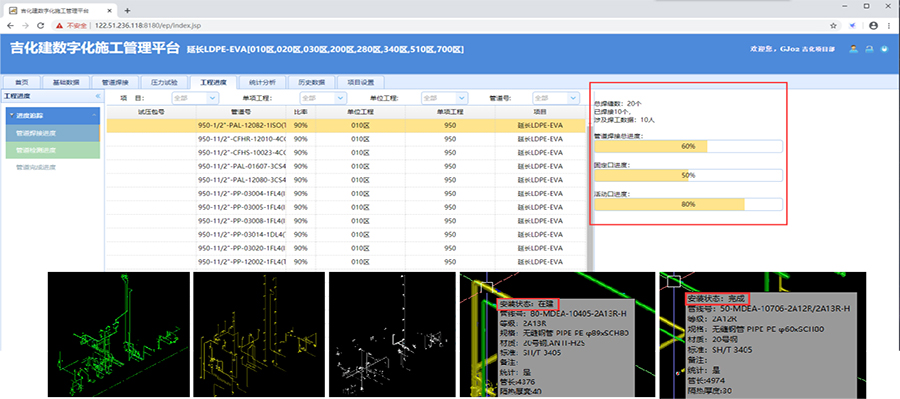Click the user profile icon in header
The image size is (900, 399).
(854, 49)
